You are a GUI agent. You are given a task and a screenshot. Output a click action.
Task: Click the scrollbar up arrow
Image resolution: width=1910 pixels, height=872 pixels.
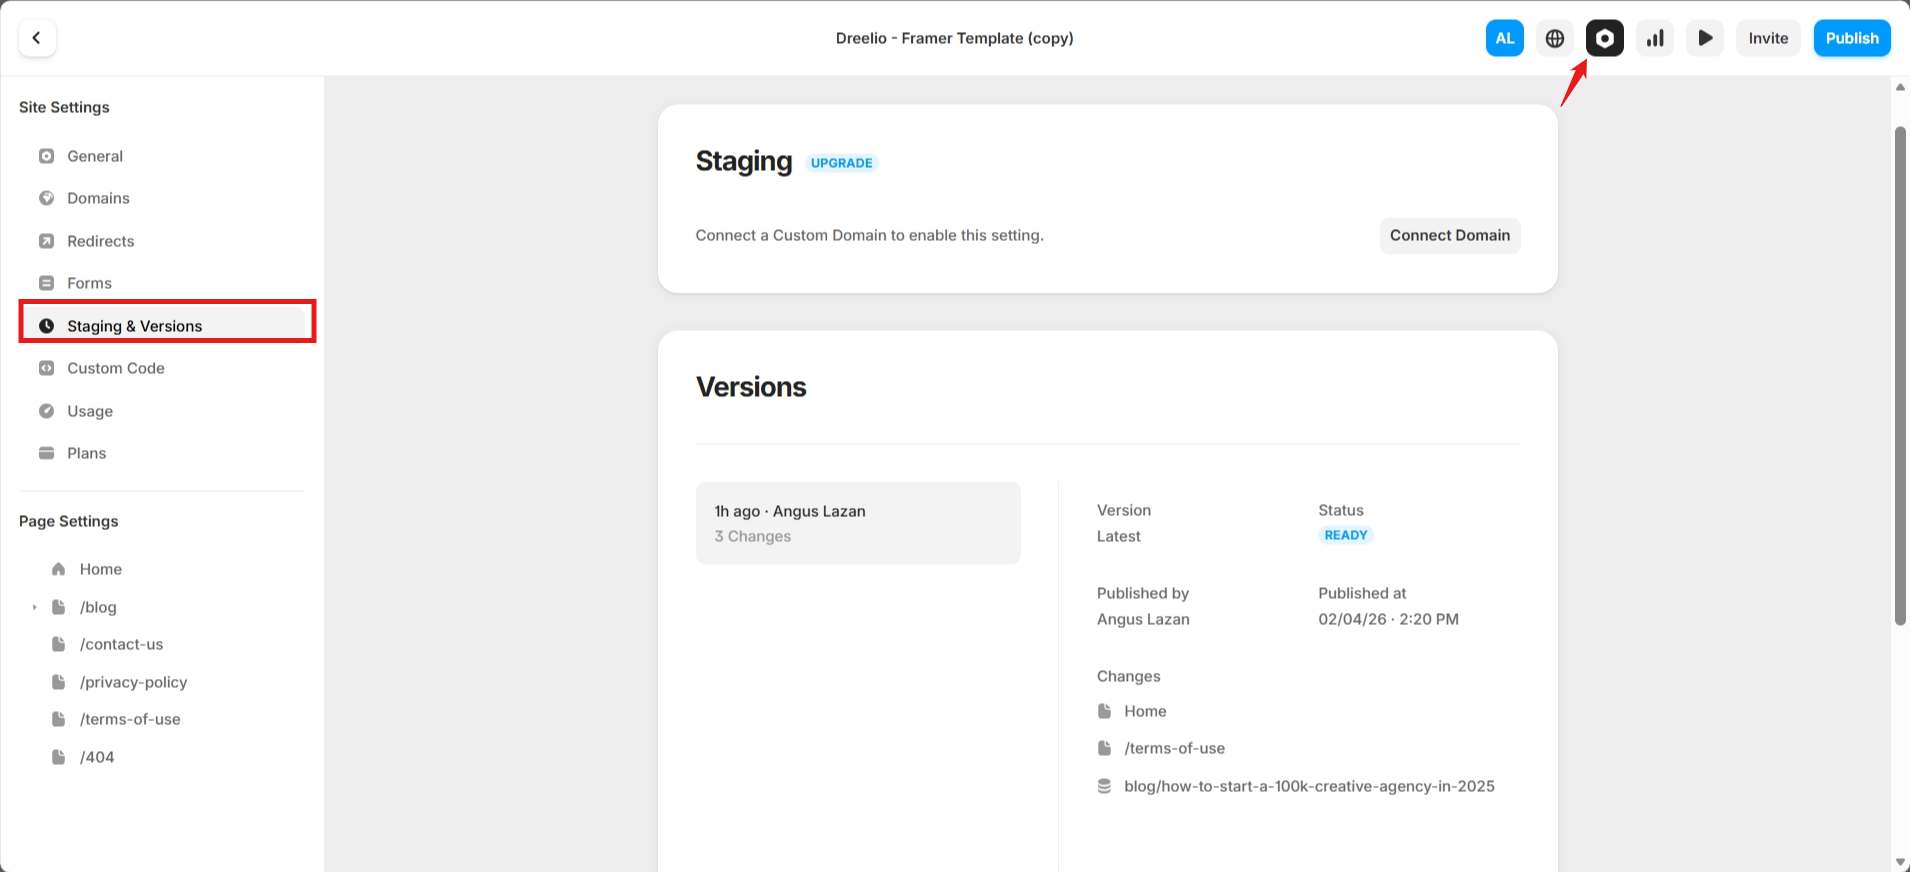pos(1900,87)
